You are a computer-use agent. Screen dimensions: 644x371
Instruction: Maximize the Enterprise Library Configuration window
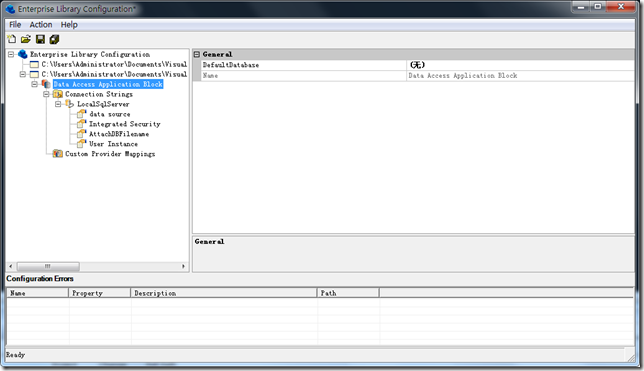(598, 7)
